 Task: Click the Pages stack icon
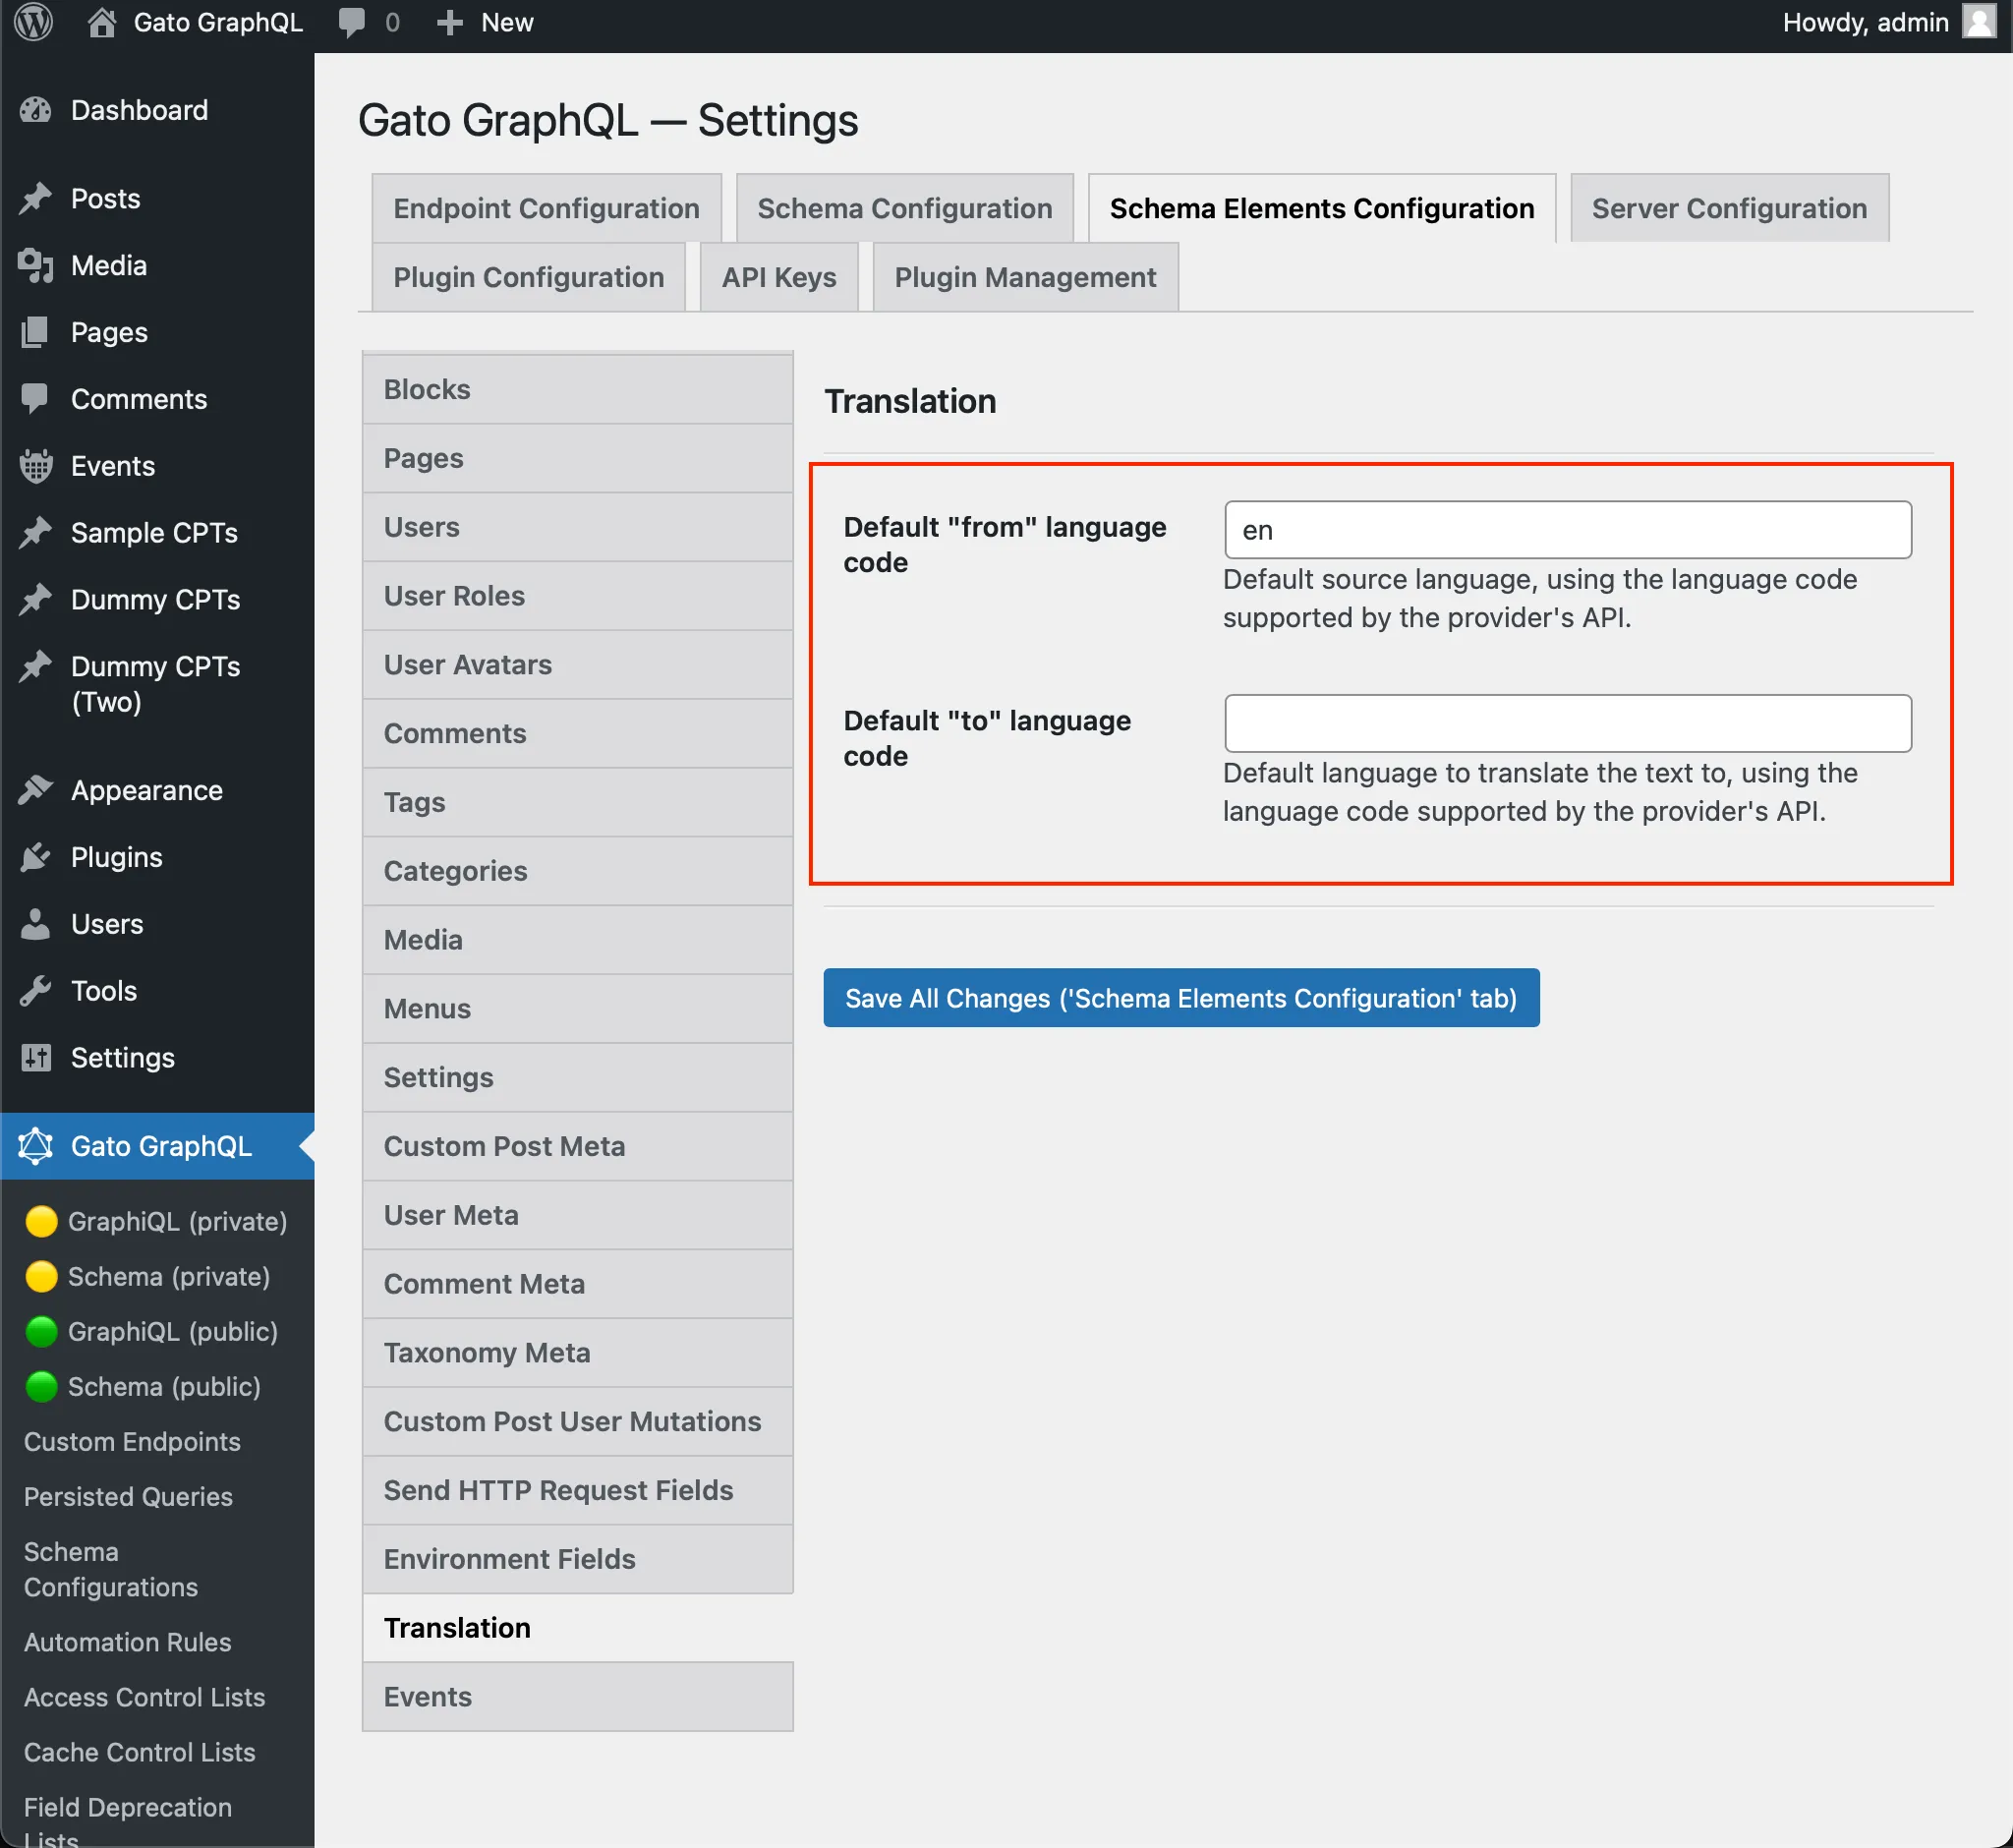click(x=36, y=332)
